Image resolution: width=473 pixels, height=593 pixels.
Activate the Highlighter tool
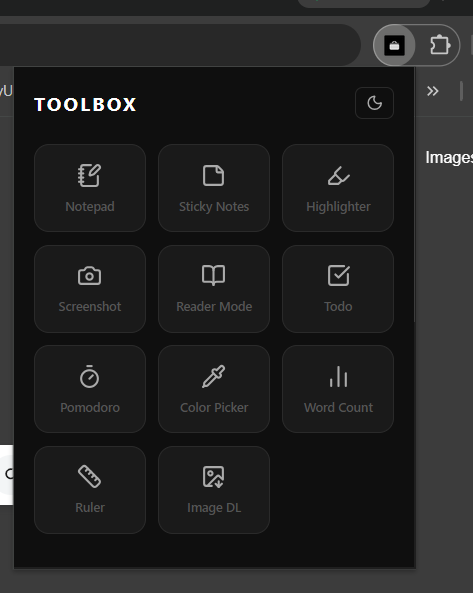pos(338,188)
